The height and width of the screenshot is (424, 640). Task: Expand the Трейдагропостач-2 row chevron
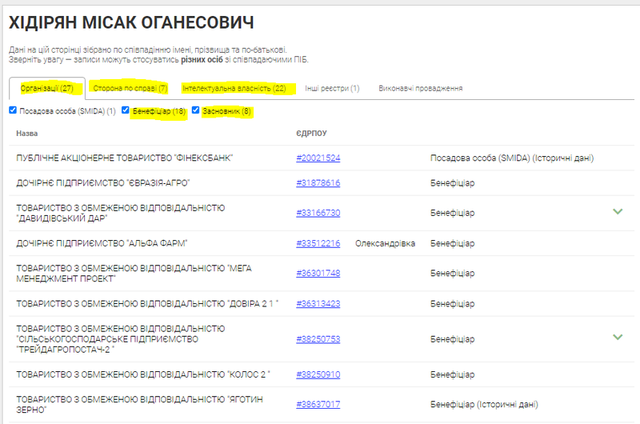[617, 337]
